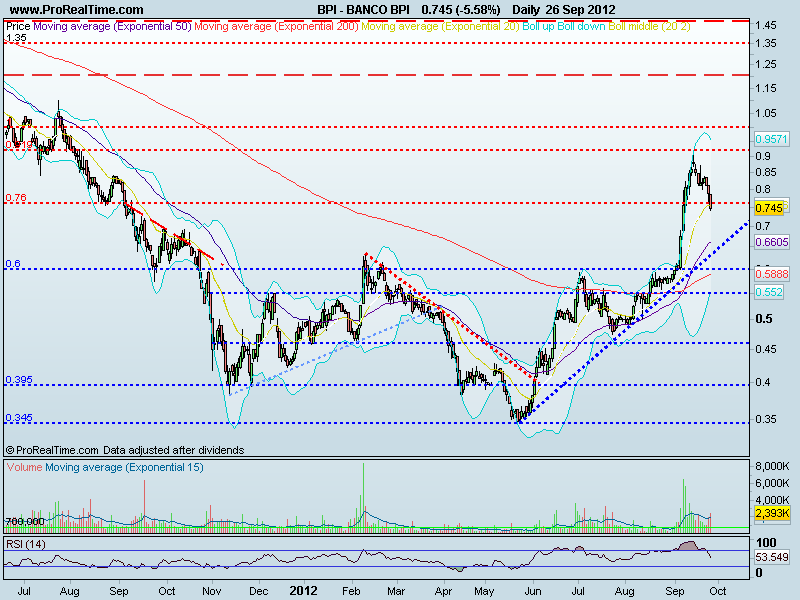Click Moving average (Exponential 20) legend entry
This screenshot has height=600, width=800.
click(x=440, y=26)
